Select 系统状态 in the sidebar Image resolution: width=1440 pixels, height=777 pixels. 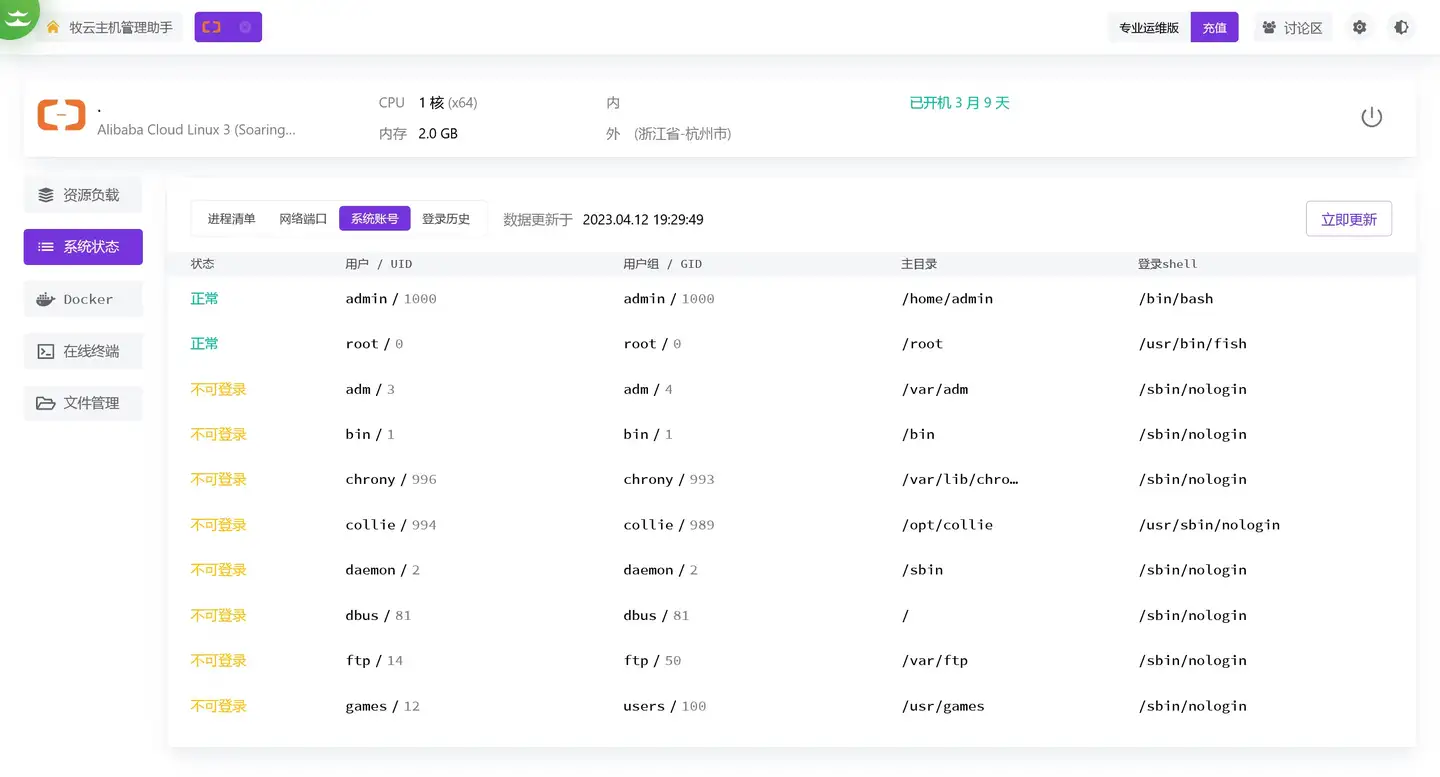[83, 247]
